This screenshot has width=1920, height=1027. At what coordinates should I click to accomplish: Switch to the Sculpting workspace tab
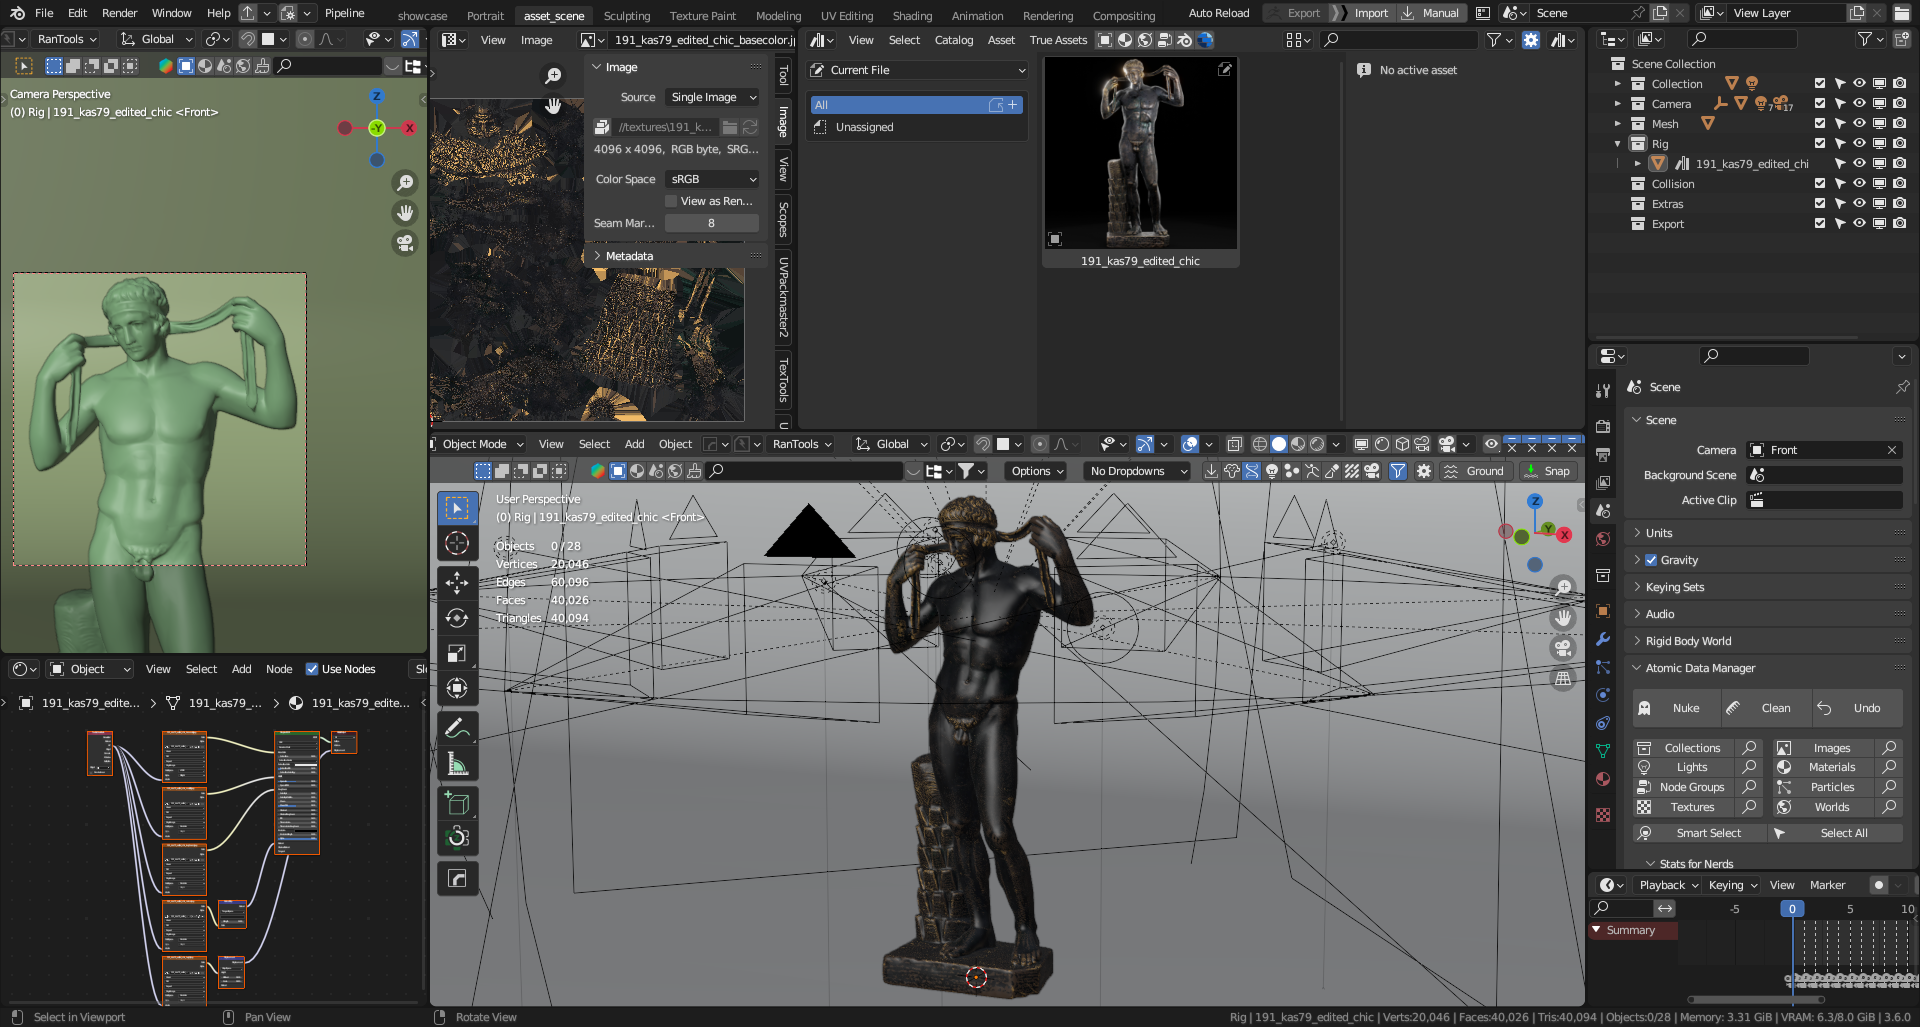click(627, 15)
